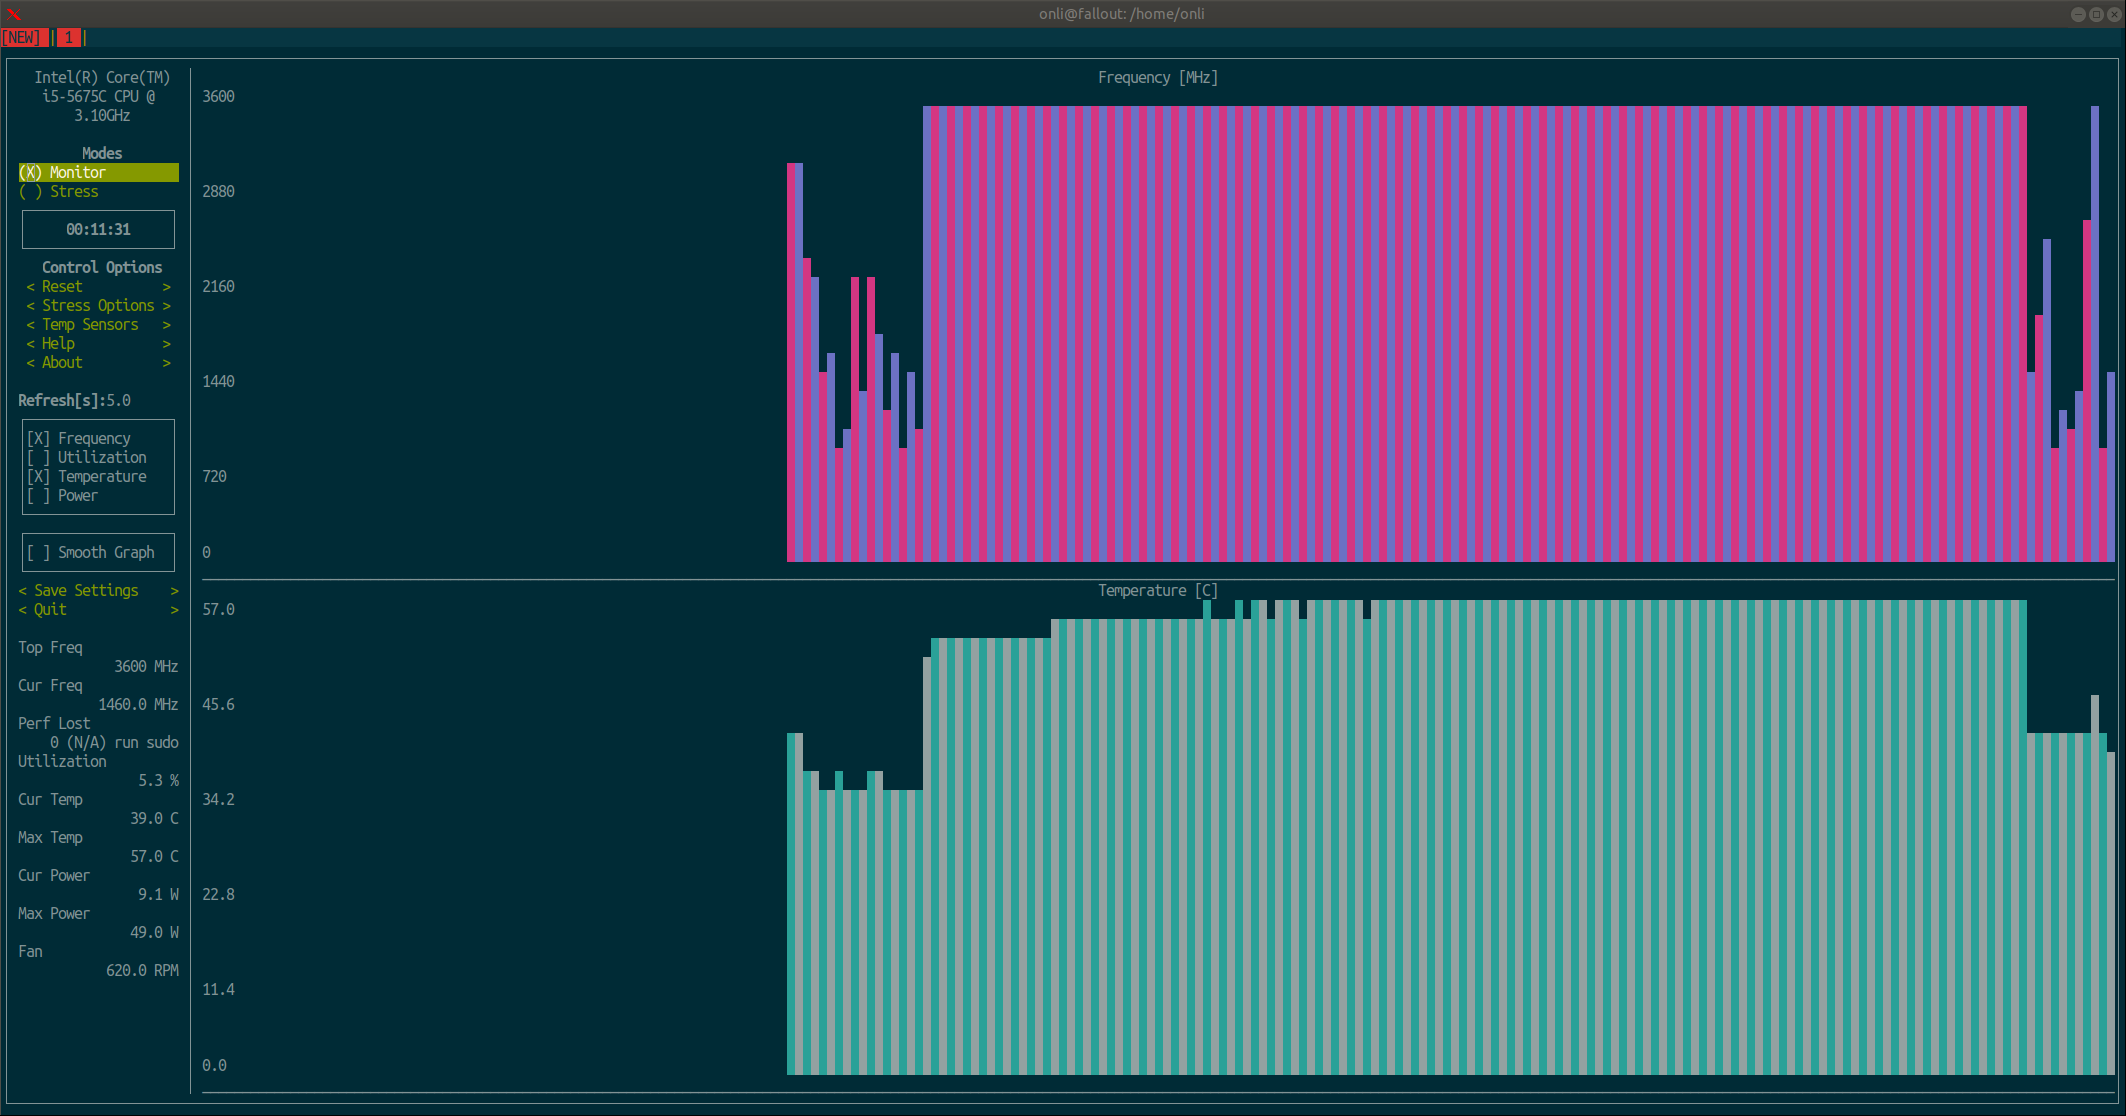Screen dimensions: 2126x1116
Task: Enable the Utilization graph checkbox
Action: (x=87, y=458)
